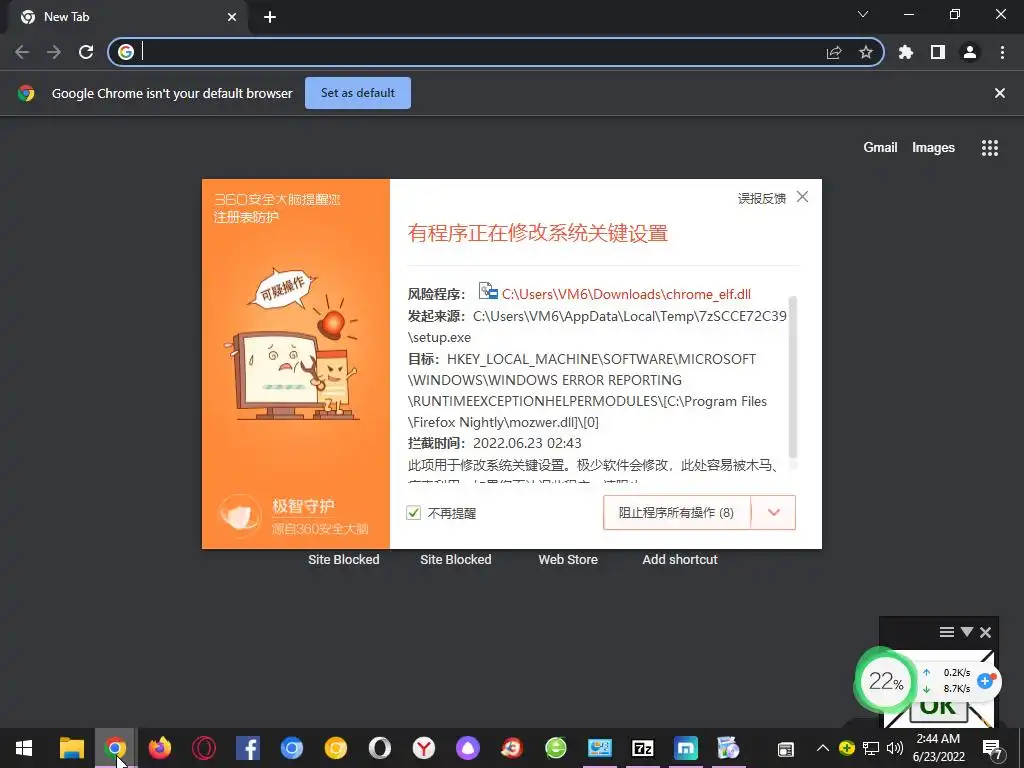Open purple Alice assistant icon in taskbar
Screen dimensions: 1024x768
coord(468,748)
